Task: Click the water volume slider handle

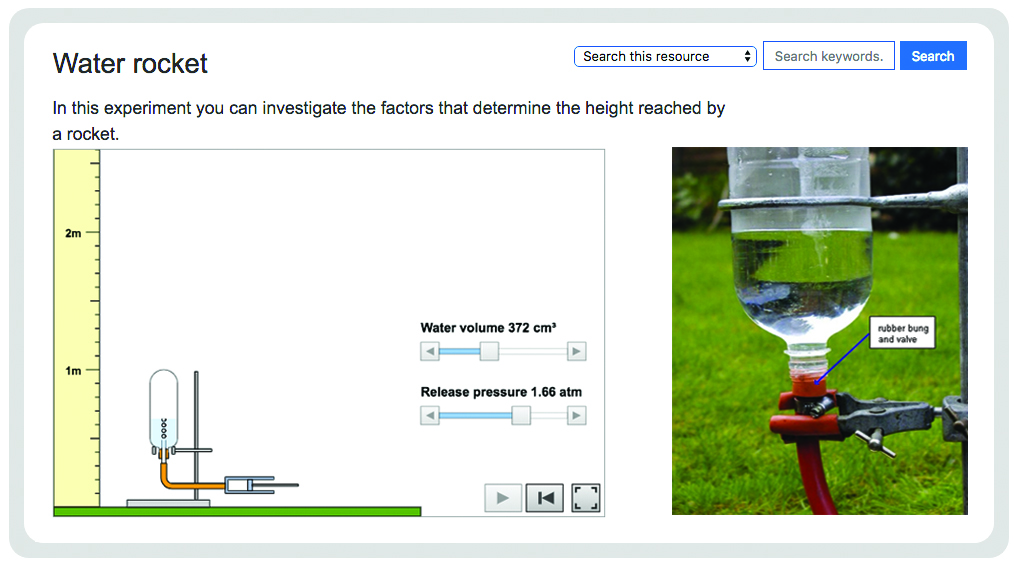Action: [489, 351]
